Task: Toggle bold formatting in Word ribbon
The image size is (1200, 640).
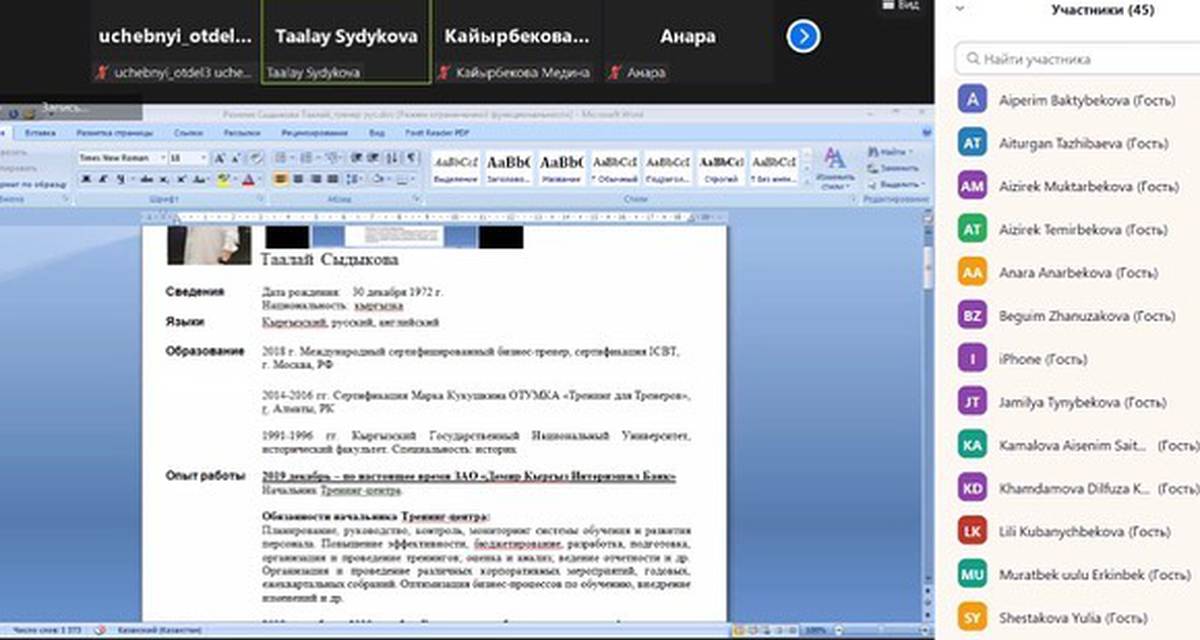Action: [85, 179]
